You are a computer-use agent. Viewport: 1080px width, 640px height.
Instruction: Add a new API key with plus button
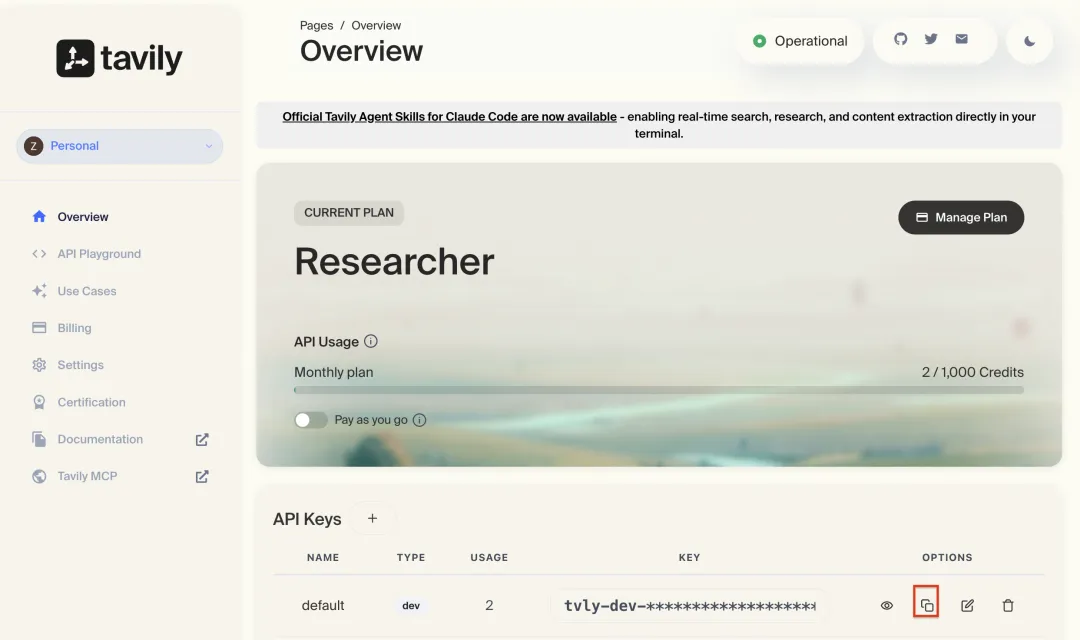(373, 518)
